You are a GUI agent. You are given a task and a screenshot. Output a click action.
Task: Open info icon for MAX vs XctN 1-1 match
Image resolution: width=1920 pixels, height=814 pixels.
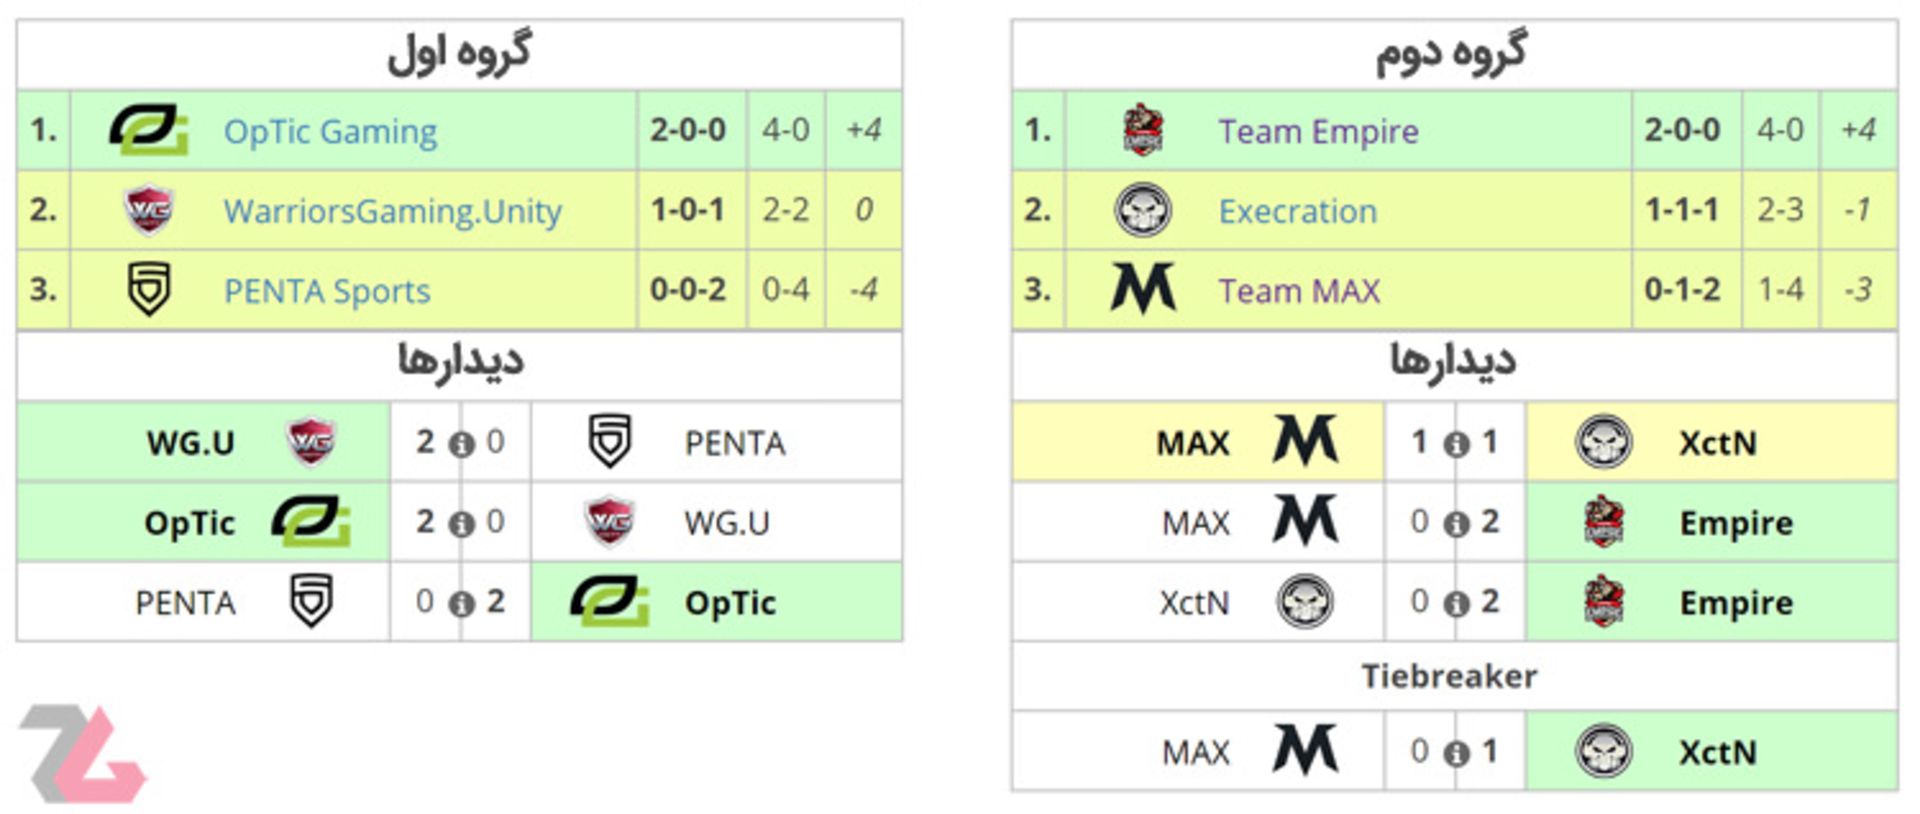[1456, 444]
